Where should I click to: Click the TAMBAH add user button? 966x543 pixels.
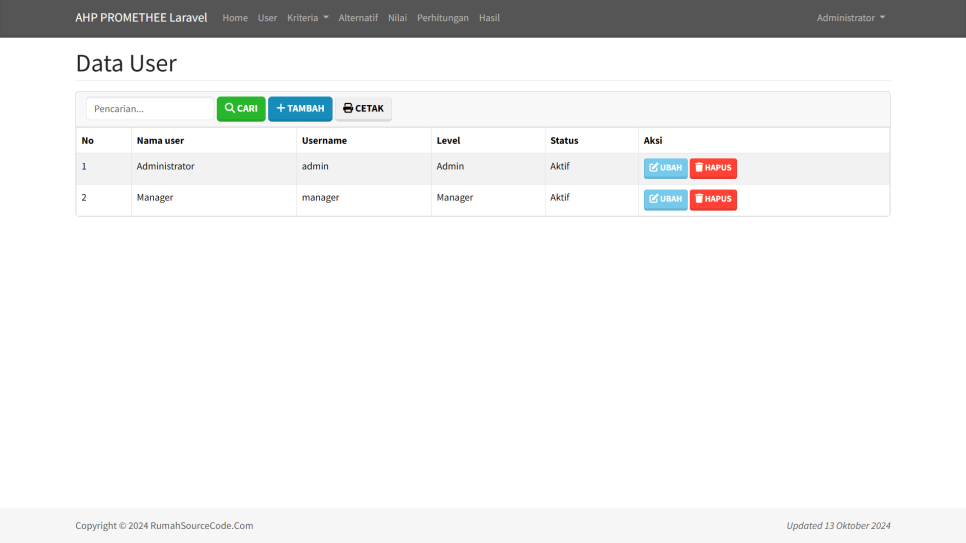tap(300, 108)
